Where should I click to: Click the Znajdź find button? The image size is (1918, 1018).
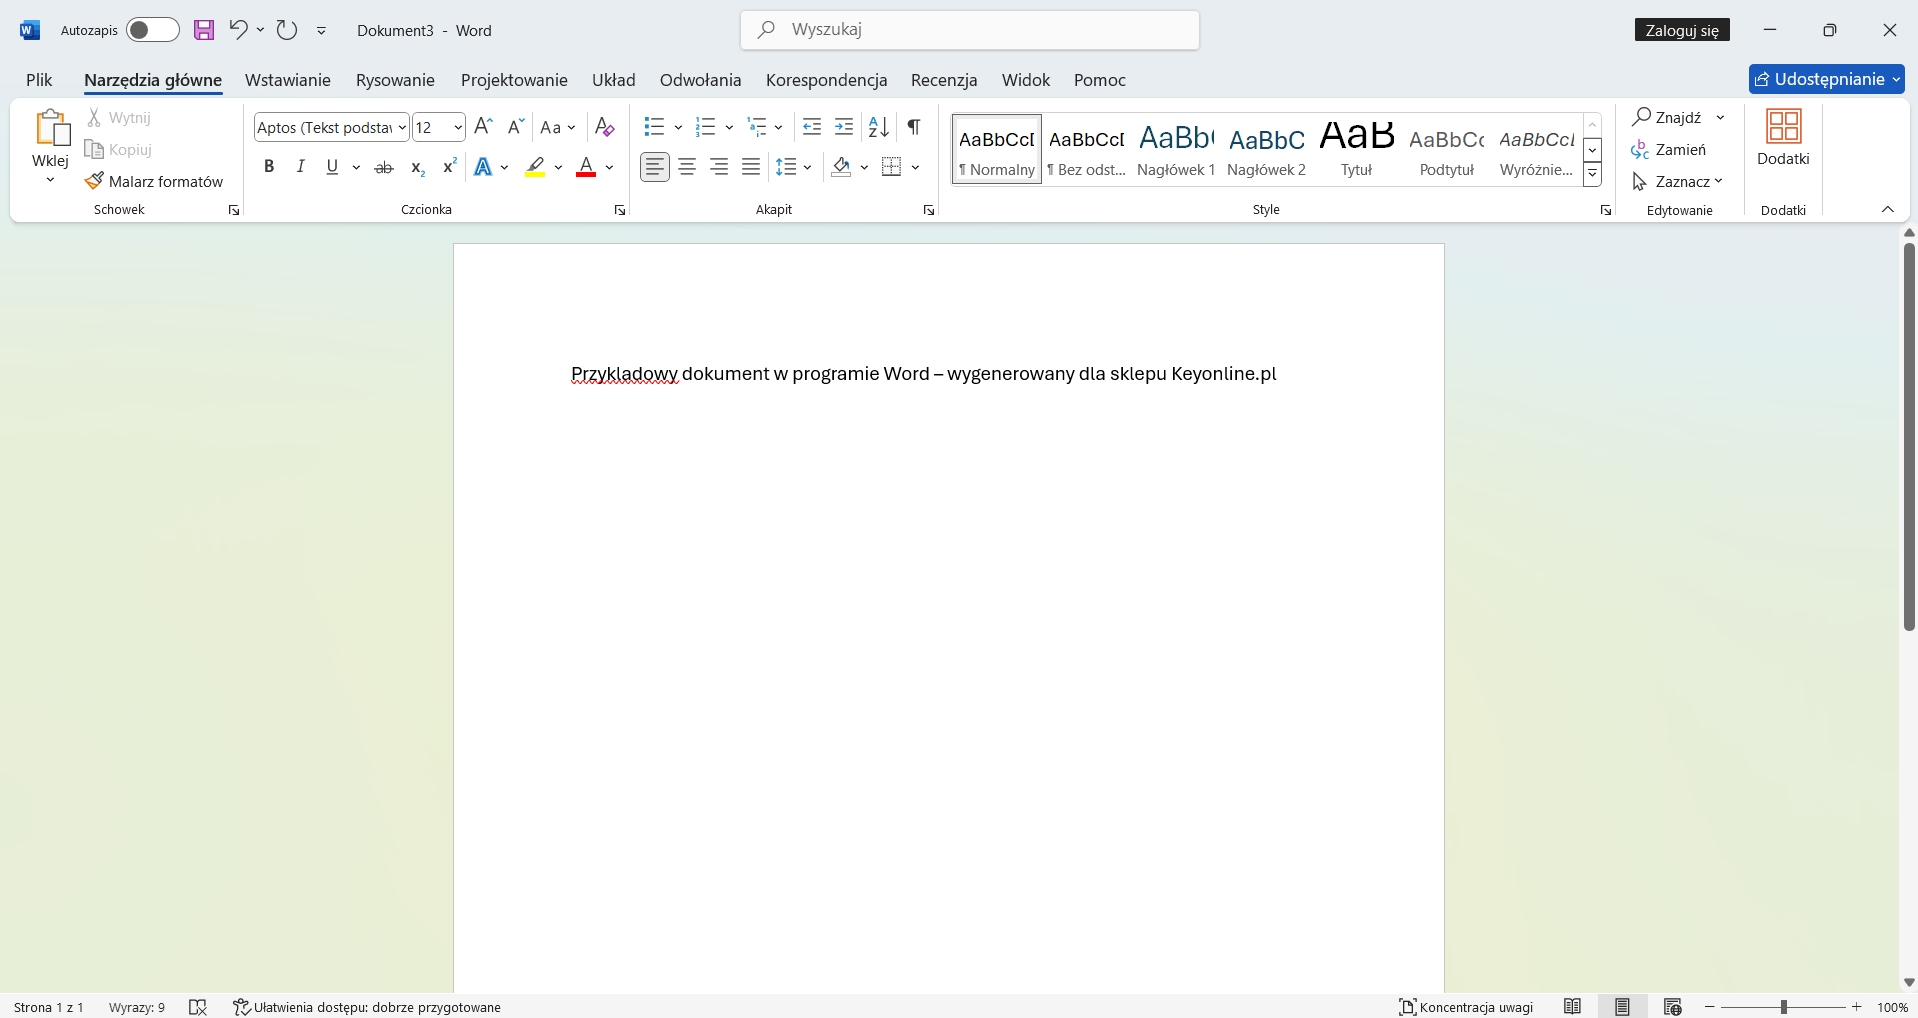(1667, 117)
